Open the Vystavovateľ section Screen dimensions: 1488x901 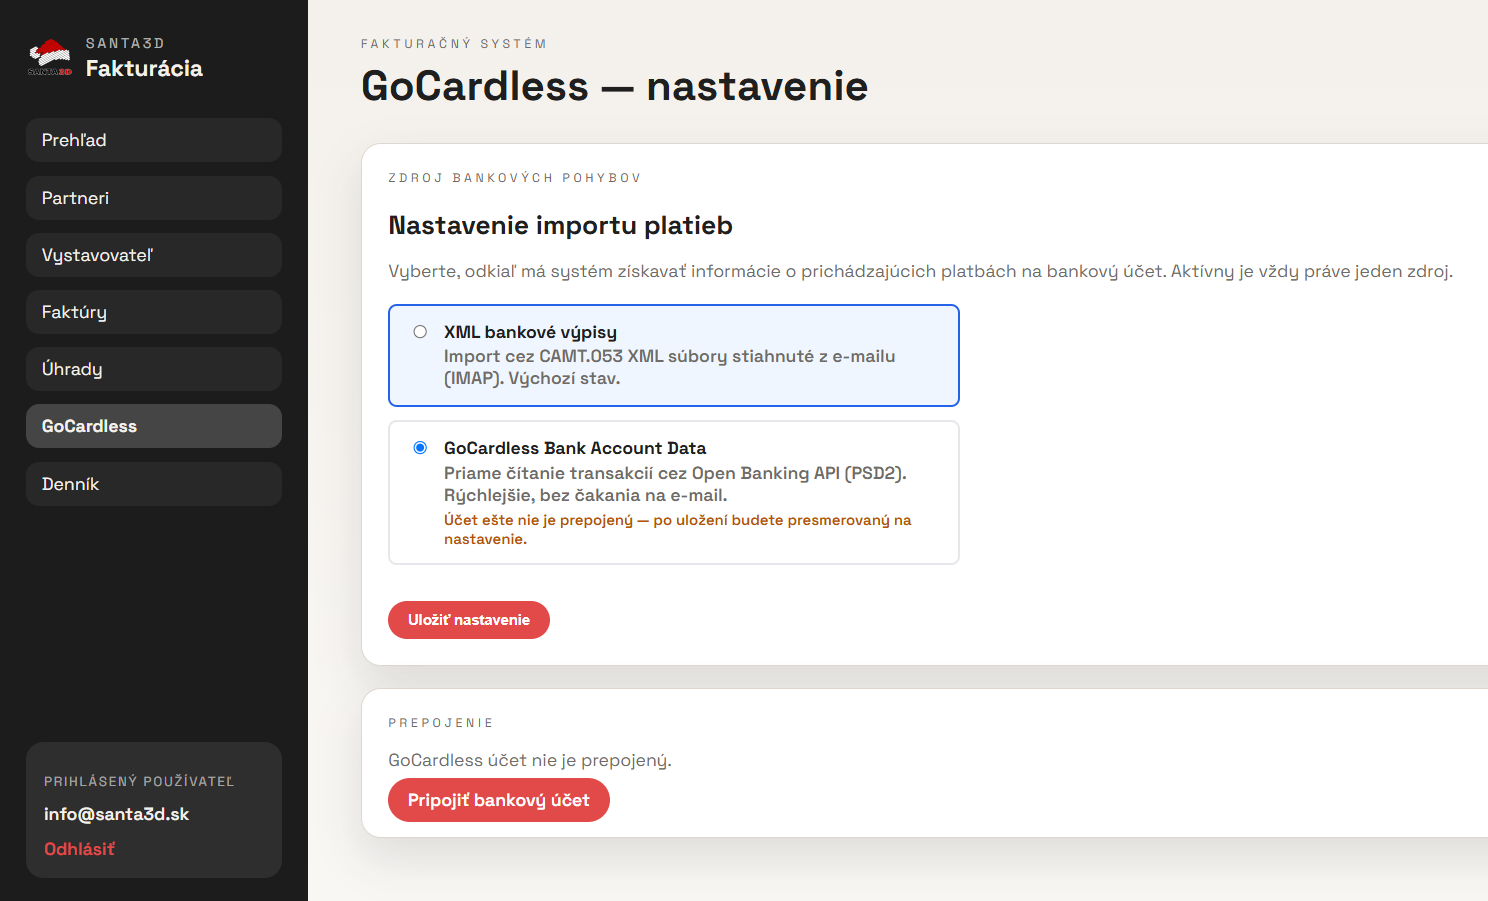click(154, 255)
